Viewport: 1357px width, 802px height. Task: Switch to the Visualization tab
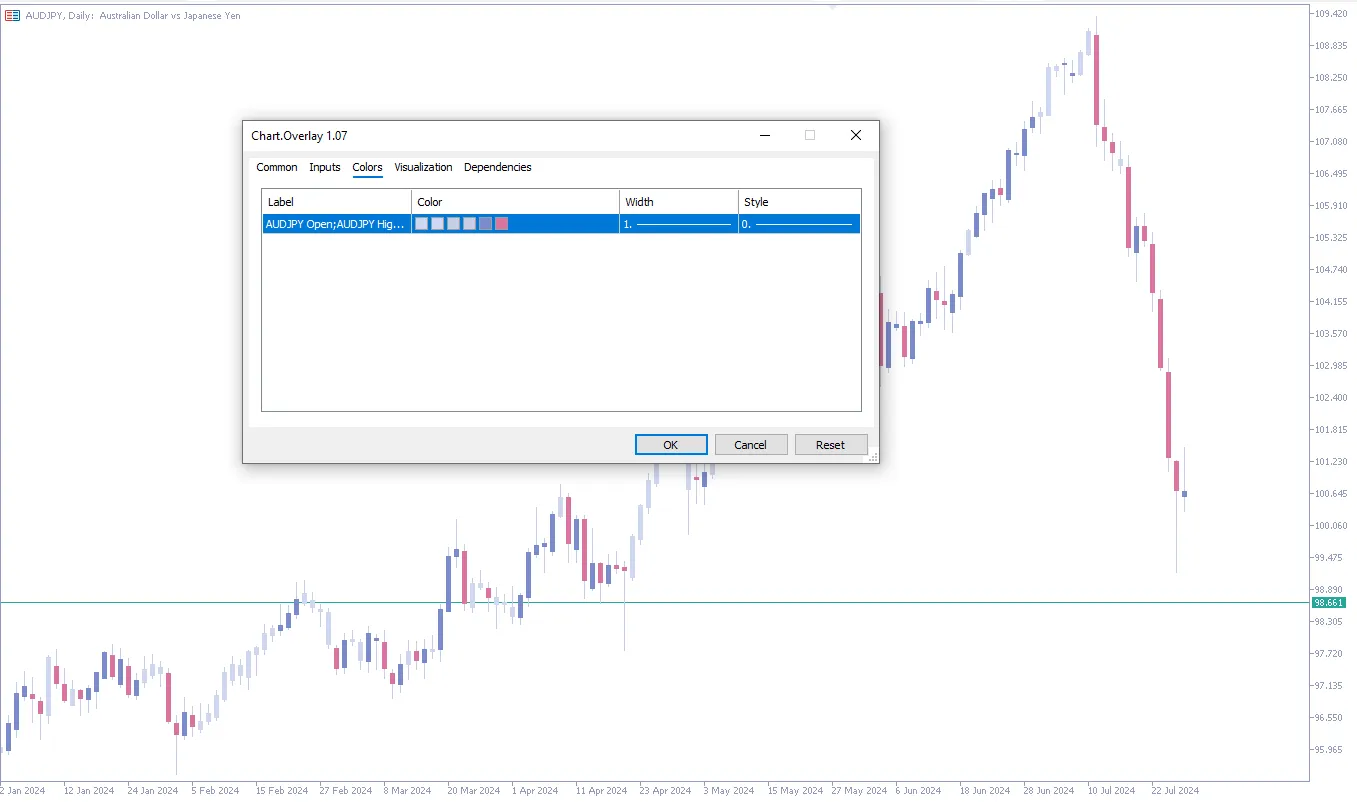click(423, 167)
